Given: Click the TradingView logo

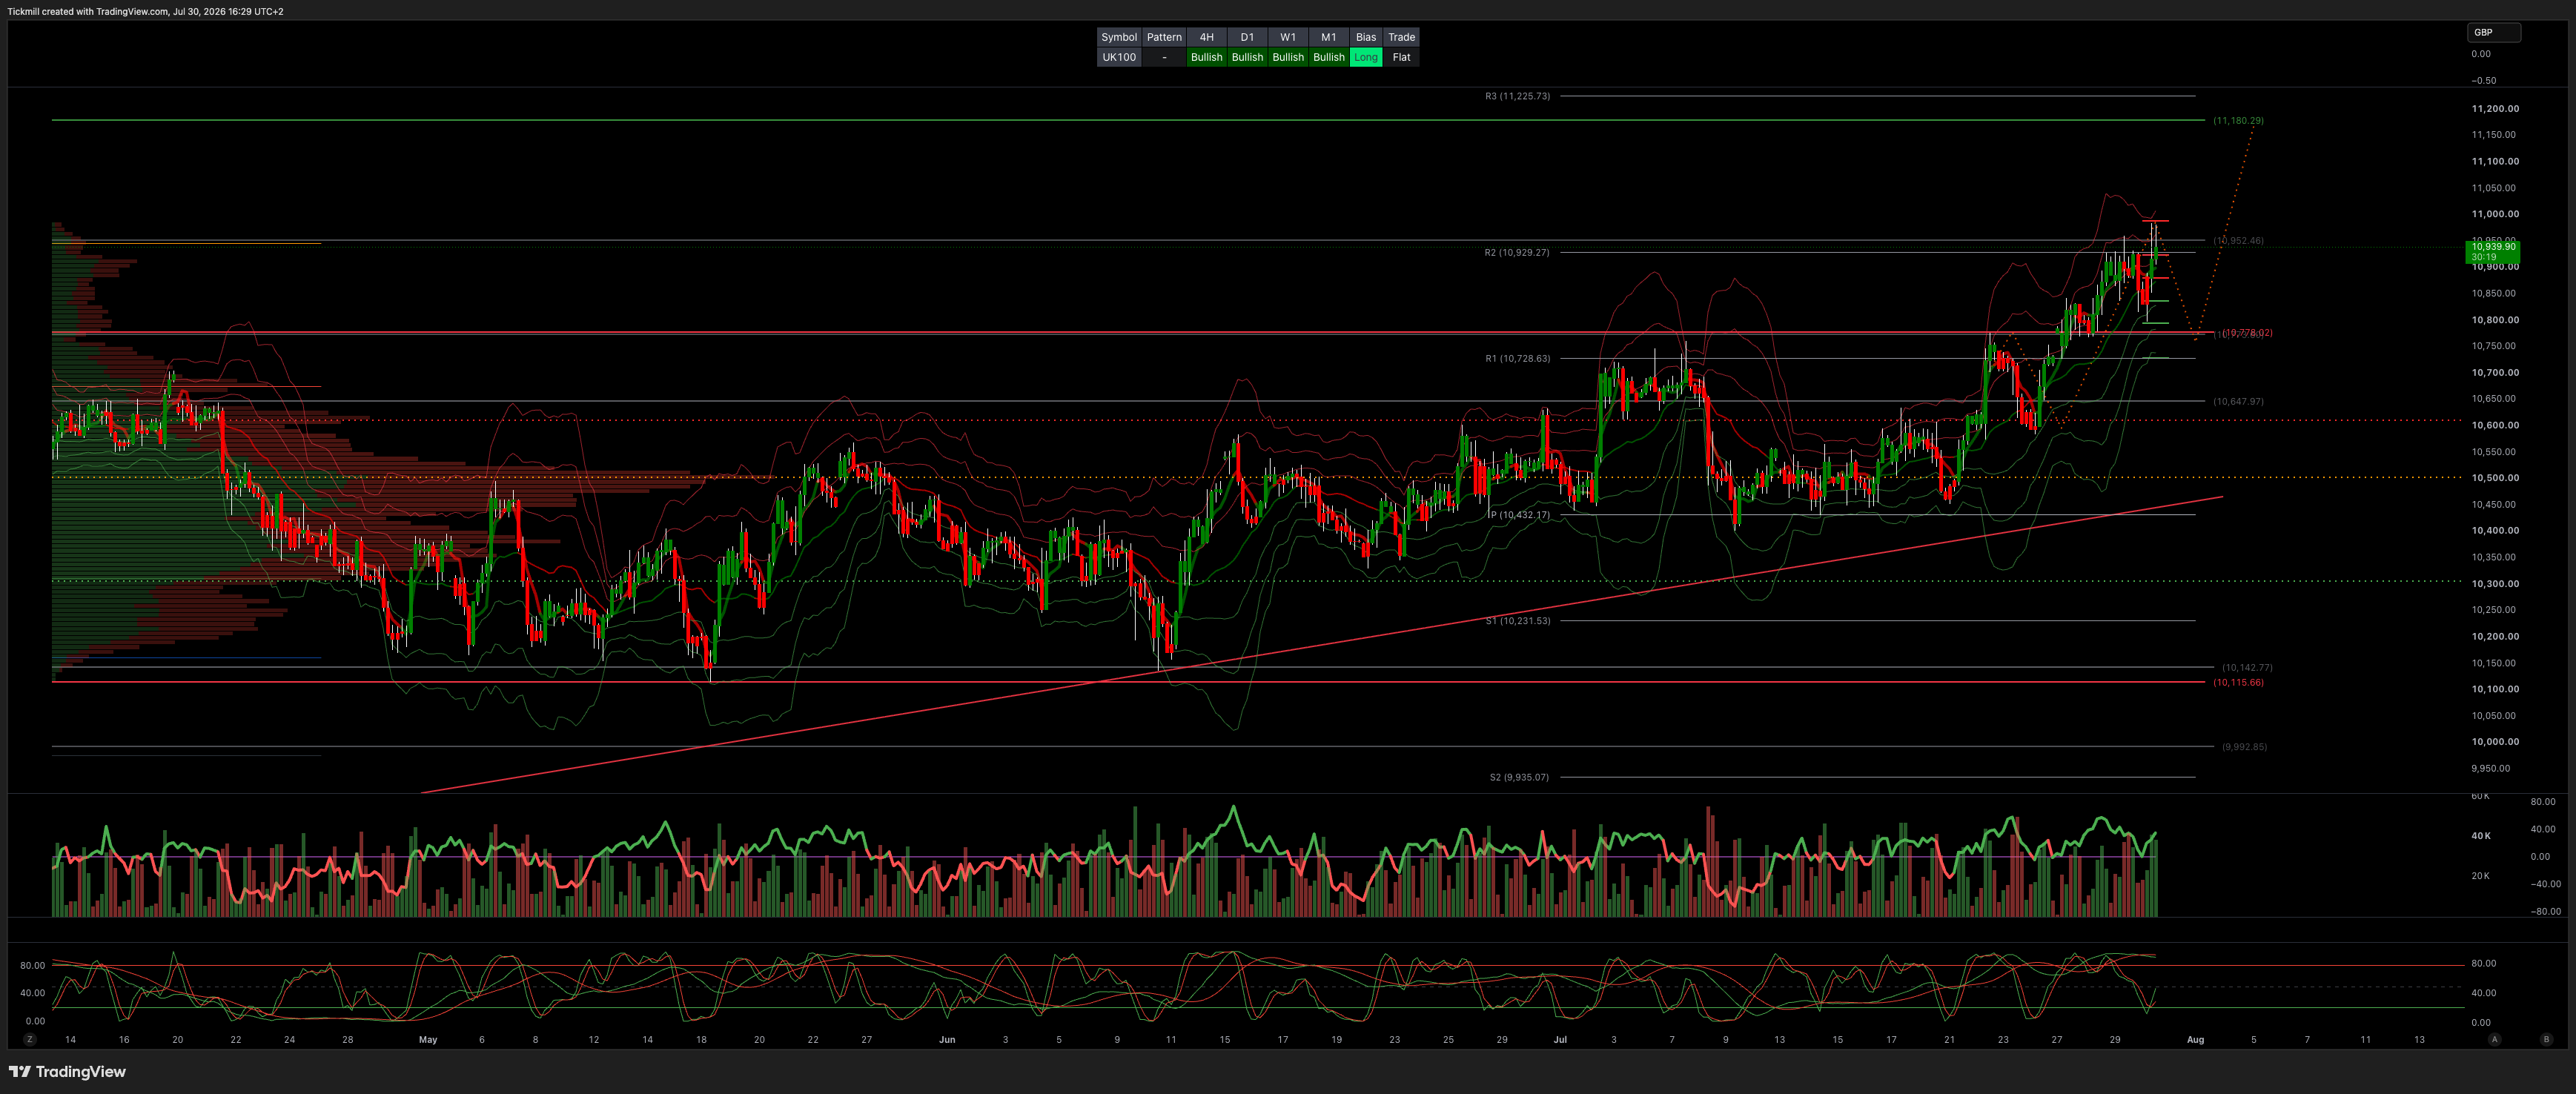Looking at the screenshot, I should [x=67, y=1071].
